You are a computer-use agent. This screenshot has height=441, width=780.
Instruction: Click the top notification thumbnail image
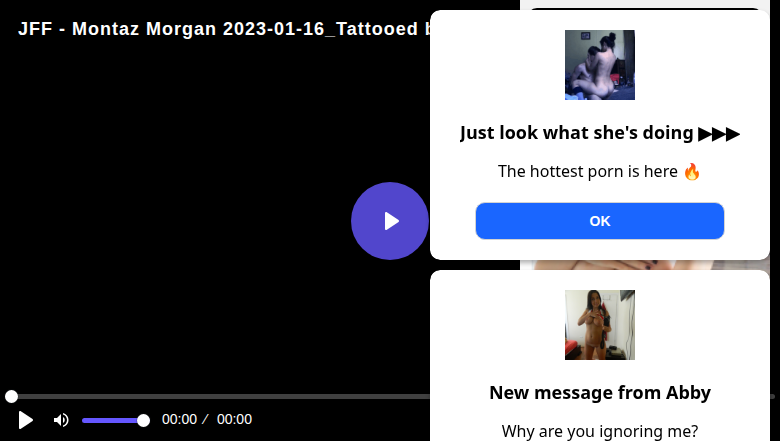click(599, 65)
